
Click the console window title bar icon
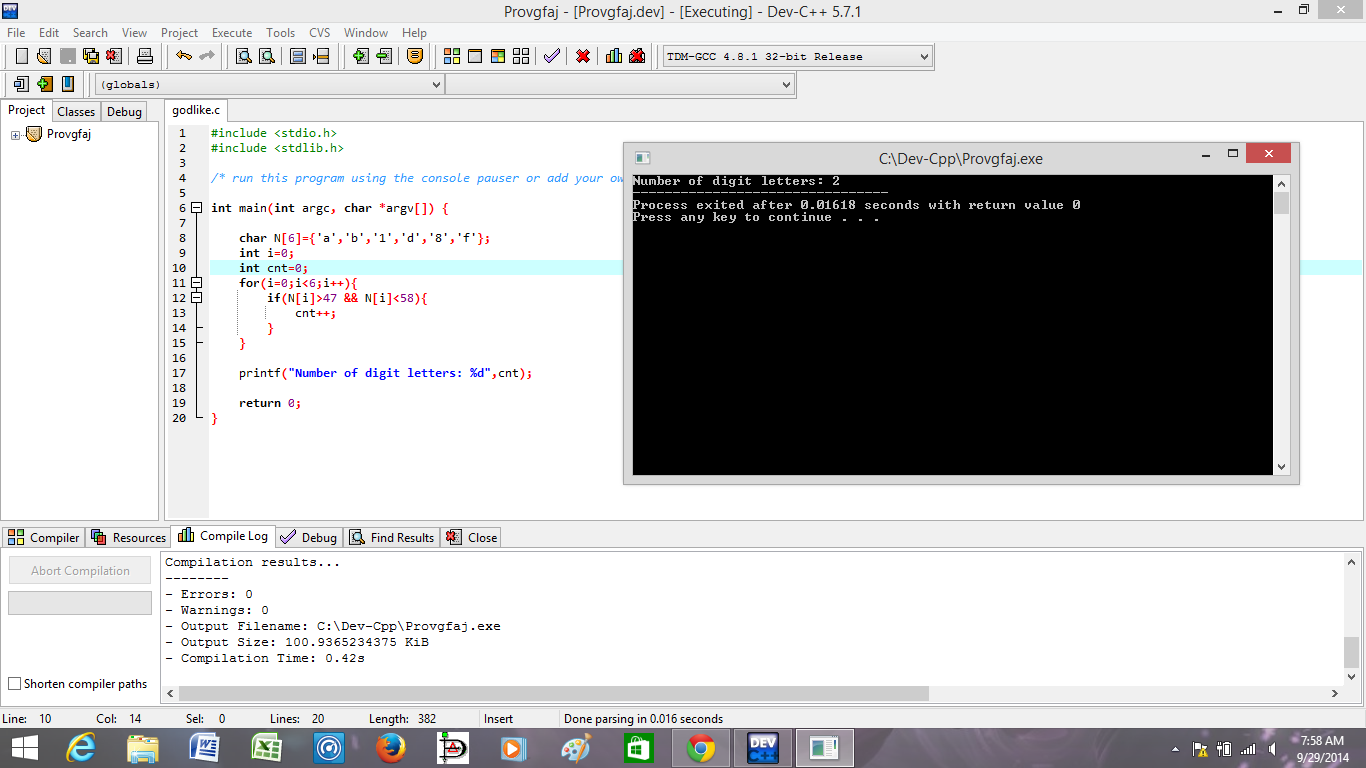[x=643, y=157]
